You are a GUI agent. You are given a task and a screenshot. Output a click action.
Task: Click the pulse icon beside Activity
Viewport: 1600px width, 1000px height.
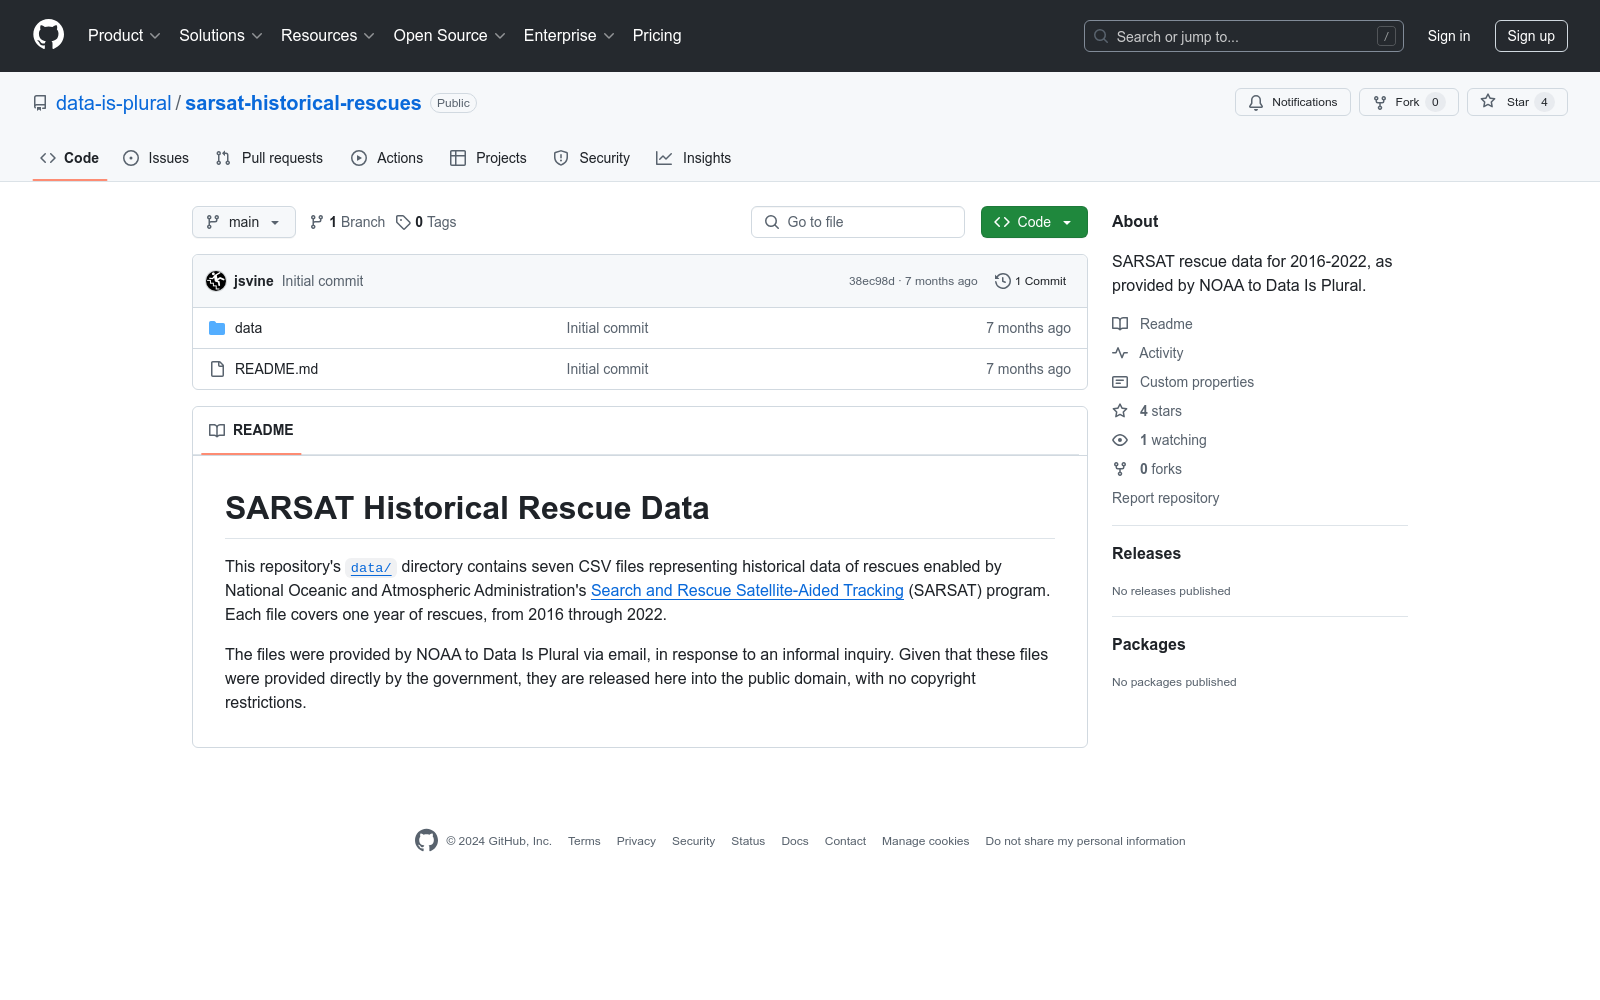point(1120,353)
